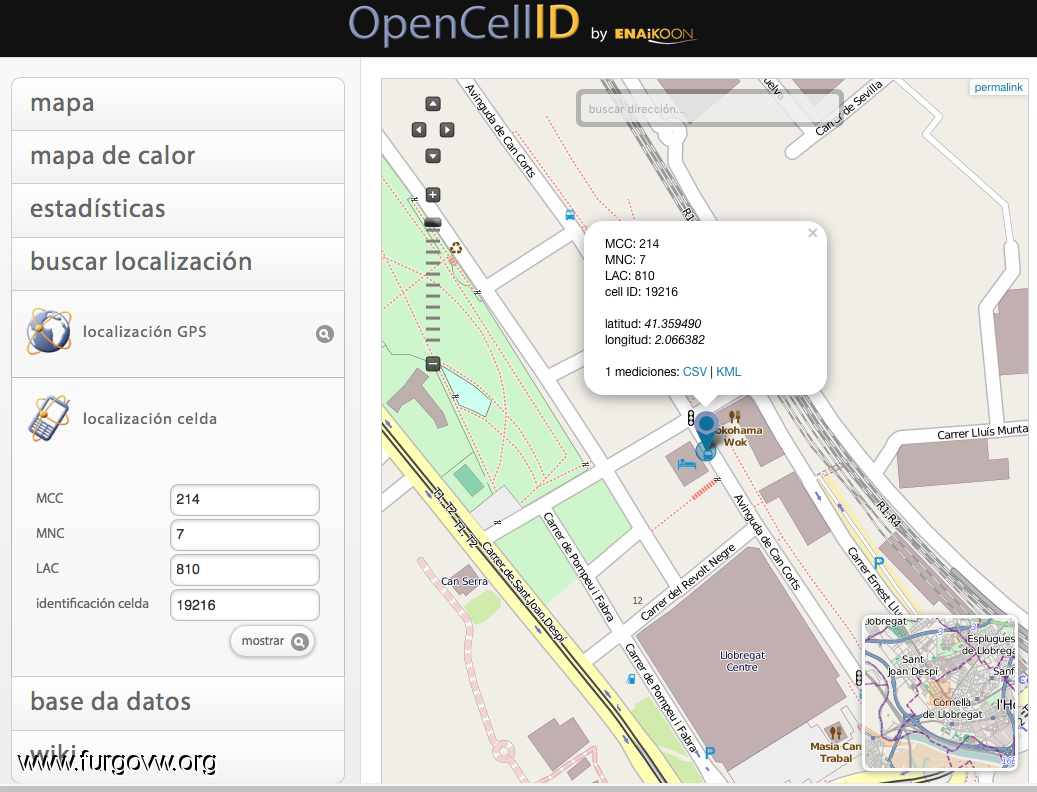
Task: Zoom out using the minus button
Action: tap(433, 364)
